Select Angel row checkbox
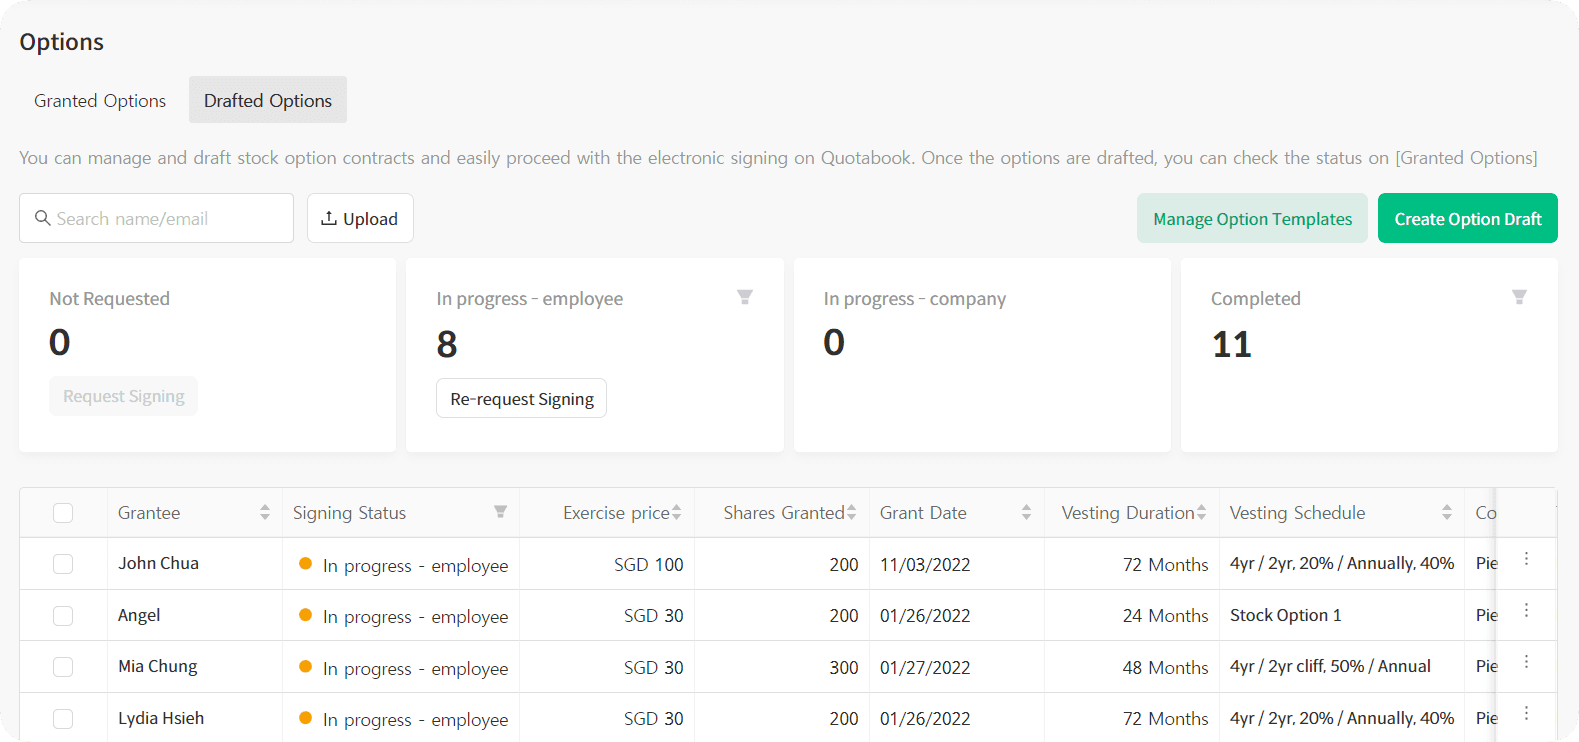Image resolution: width=1579 pixels, height=742 pixels. pos(63,616)
